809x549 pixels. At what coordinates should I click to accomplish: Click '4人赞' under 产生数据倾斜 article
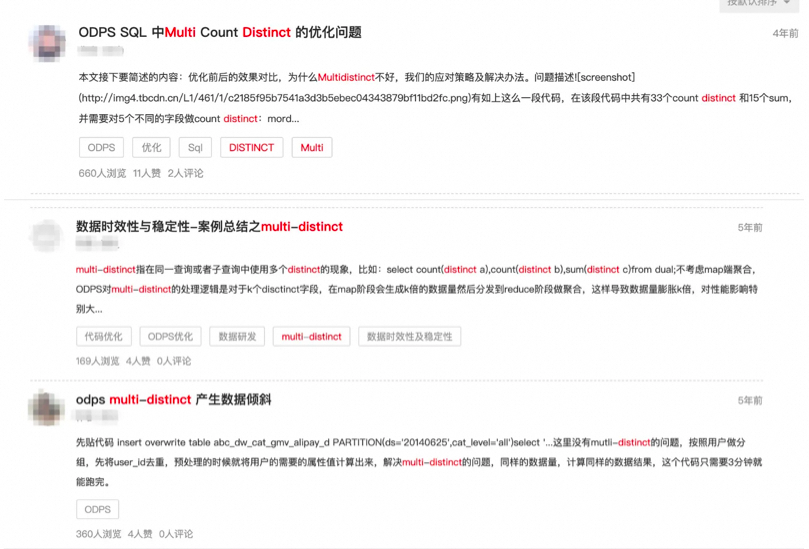click(140, 534)
